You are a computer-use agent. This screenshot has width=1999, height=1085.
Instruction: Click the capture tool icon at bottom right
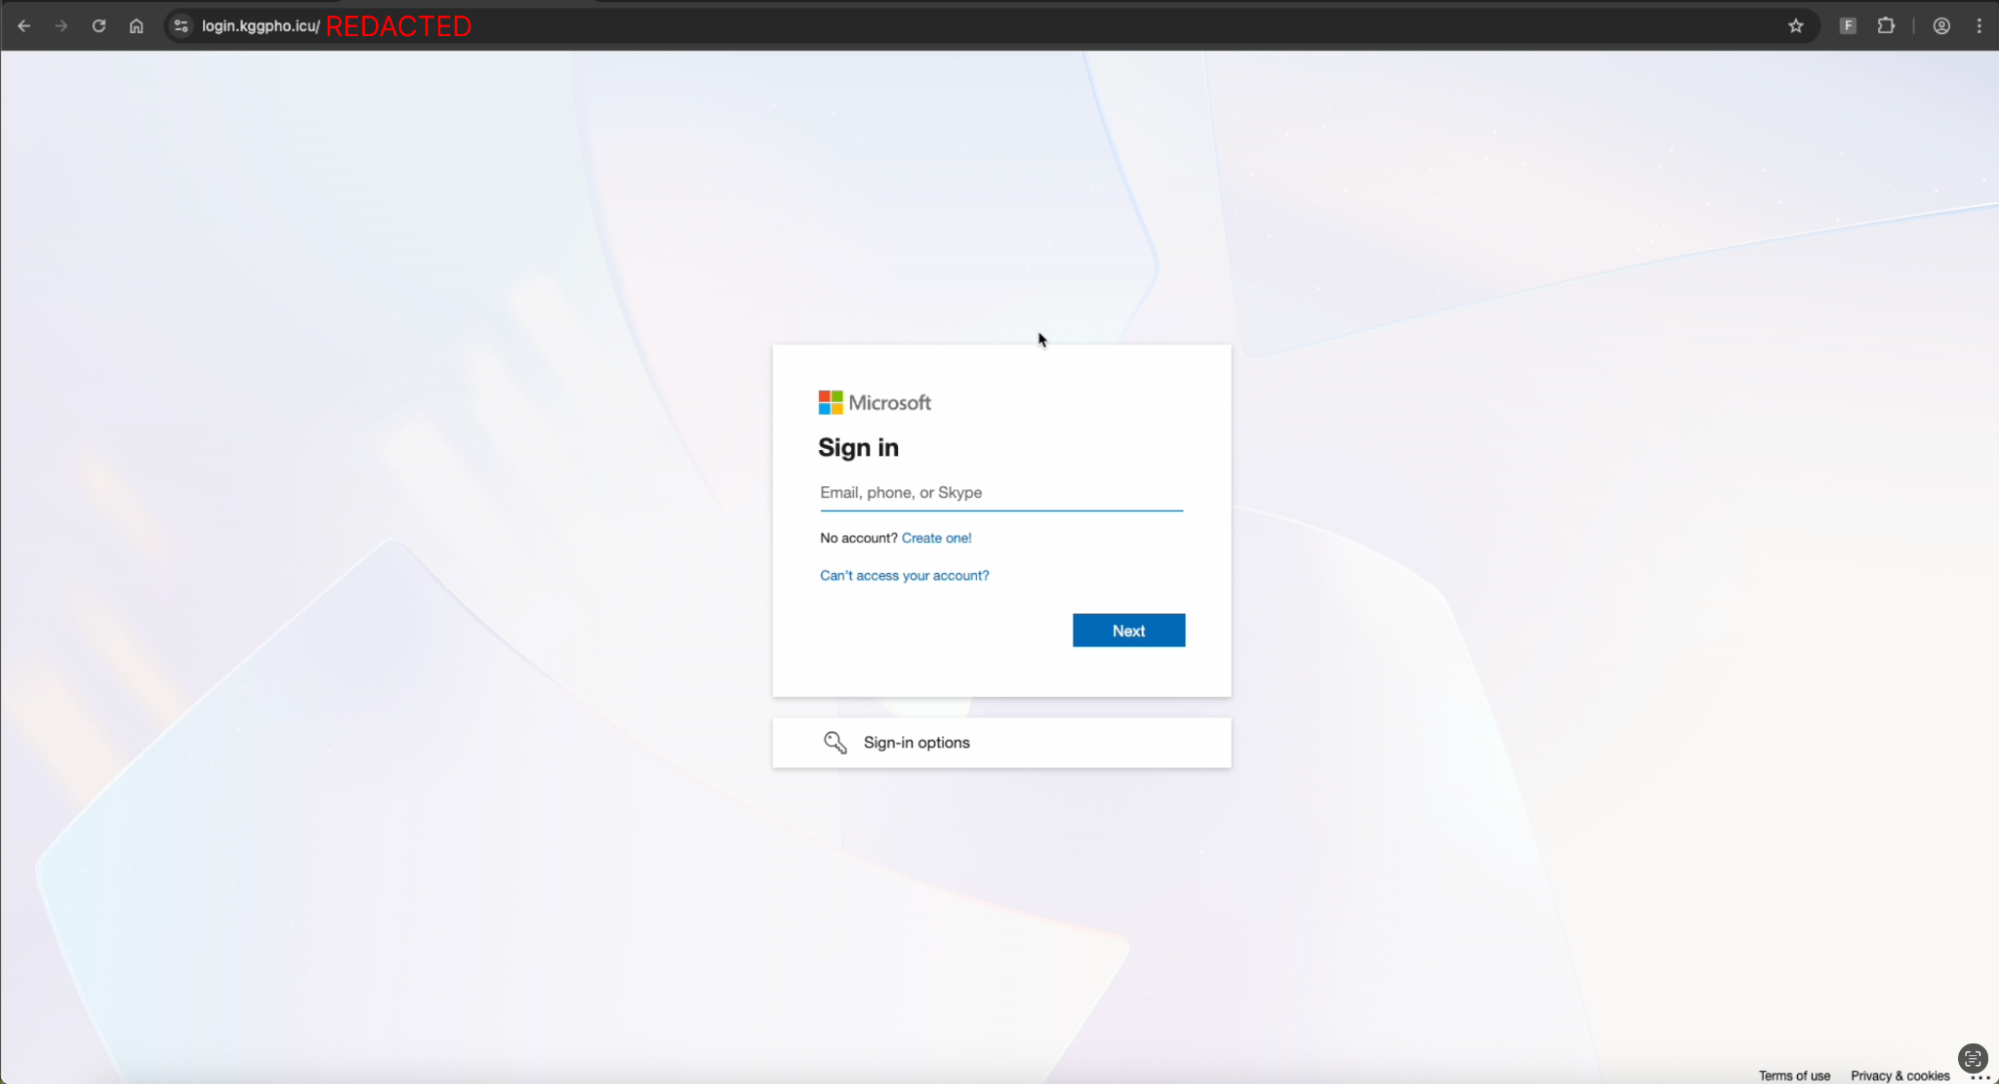(1970, 1058)
